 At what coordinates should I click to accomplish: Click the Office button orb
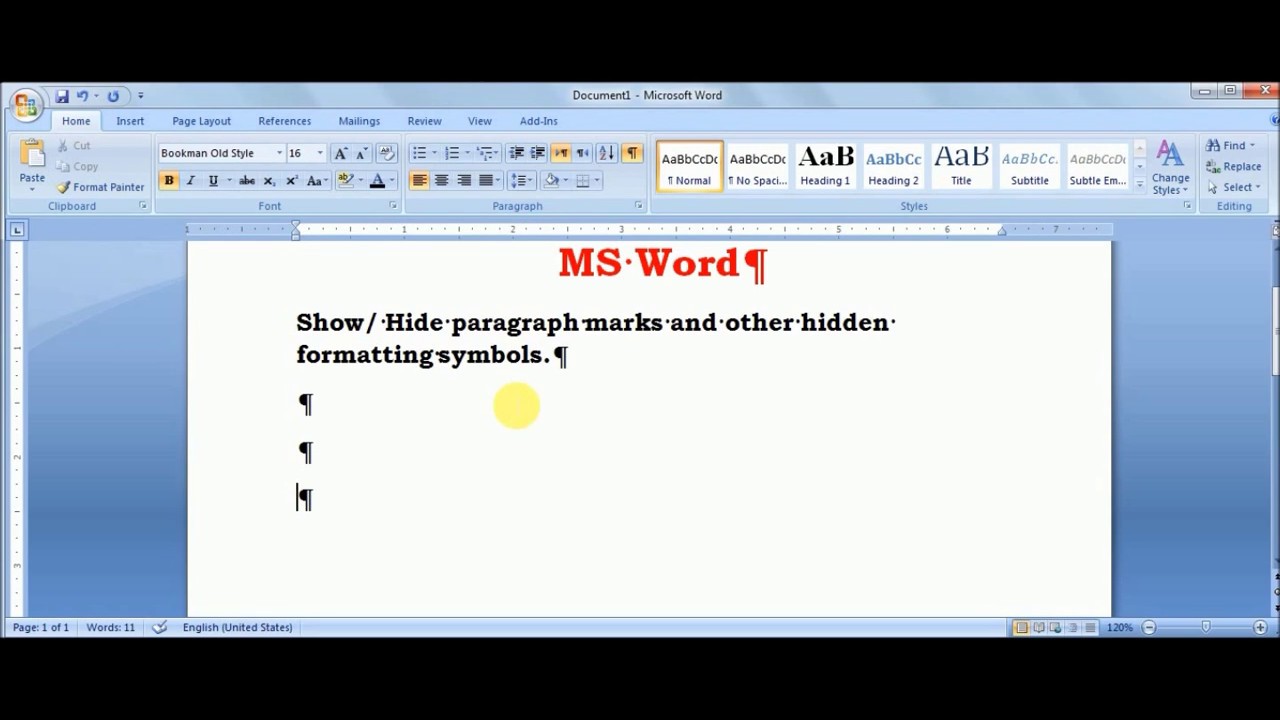25,105
